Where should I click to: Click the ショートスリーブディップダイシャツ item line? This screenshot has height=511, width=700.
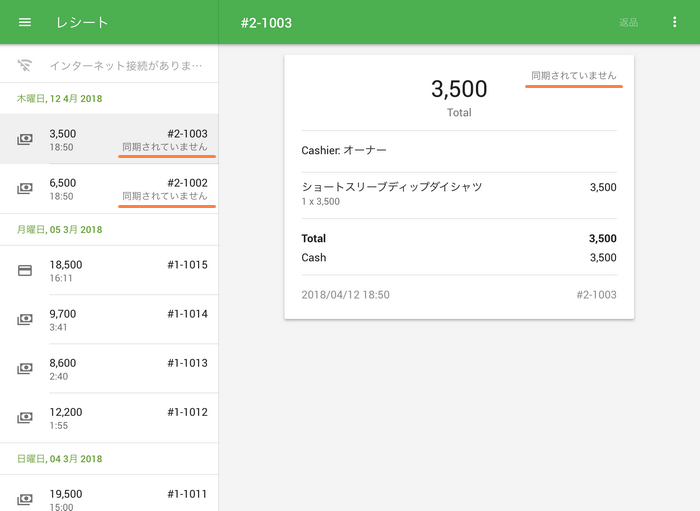(x=392, y=187)
